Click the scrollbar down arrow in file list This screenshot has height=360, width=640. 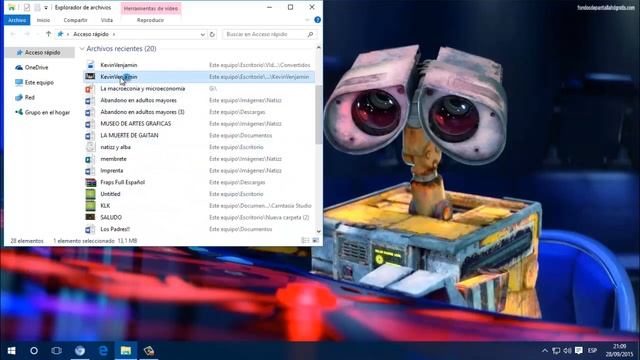[318, 231]
